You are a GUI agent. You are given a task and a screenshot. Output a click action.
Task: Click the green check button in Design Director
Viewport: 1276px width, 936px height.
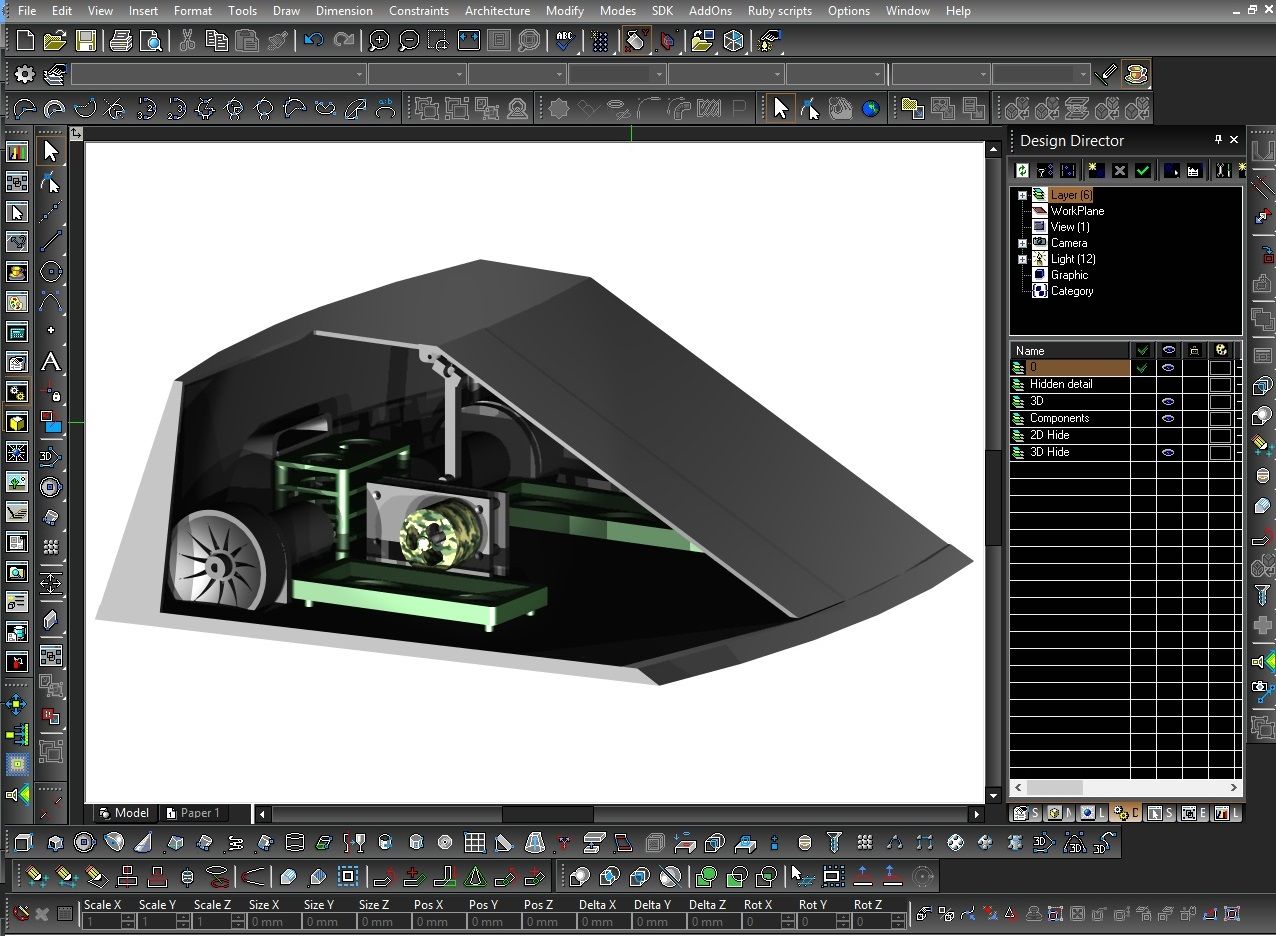tap(1143, 170)
